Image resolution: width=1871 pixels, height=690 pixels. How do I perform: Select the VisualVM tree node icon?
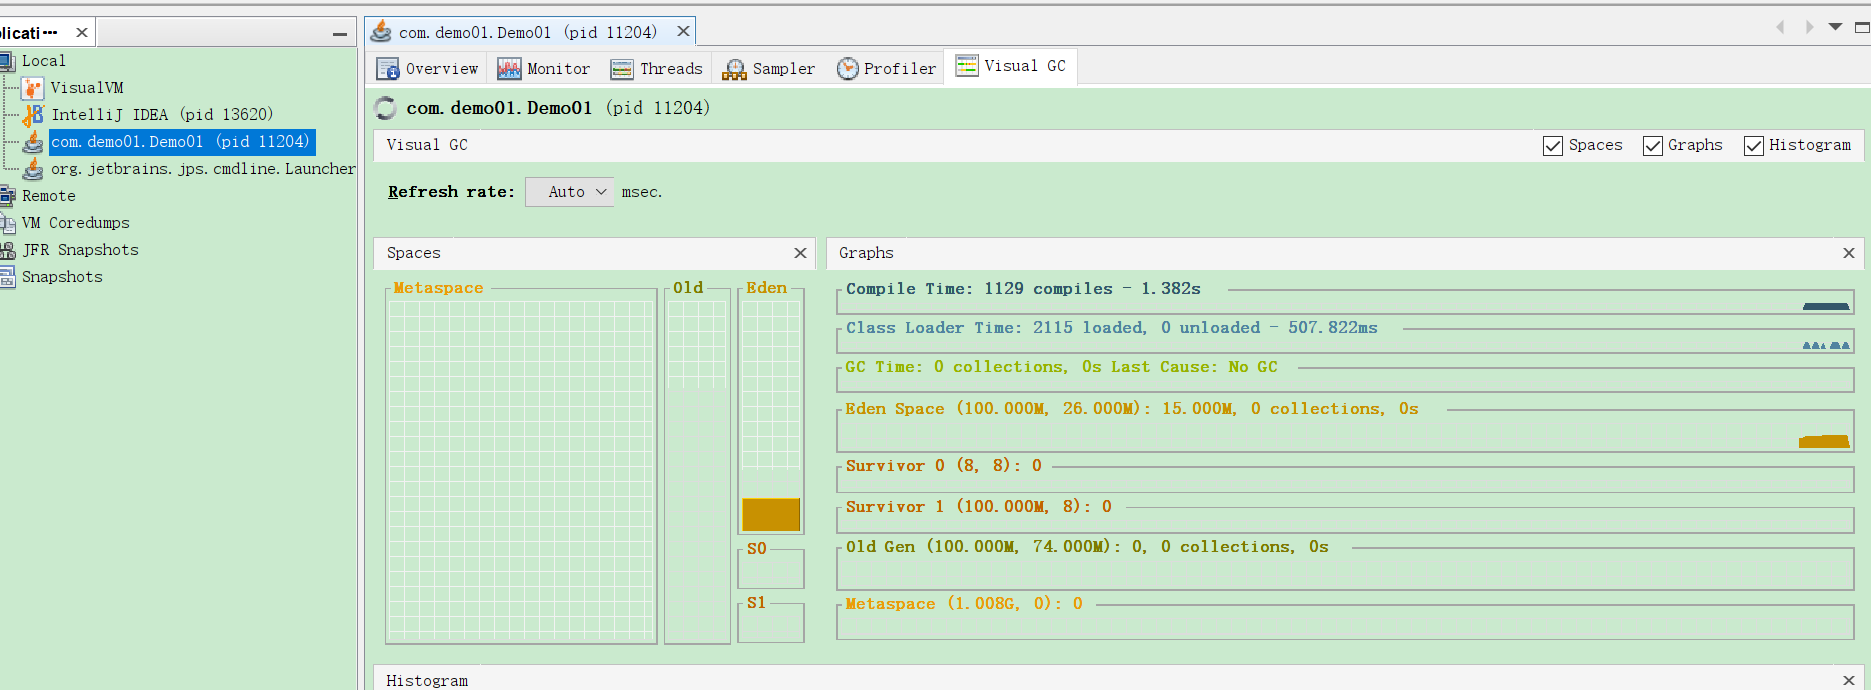tap(33, 88)
